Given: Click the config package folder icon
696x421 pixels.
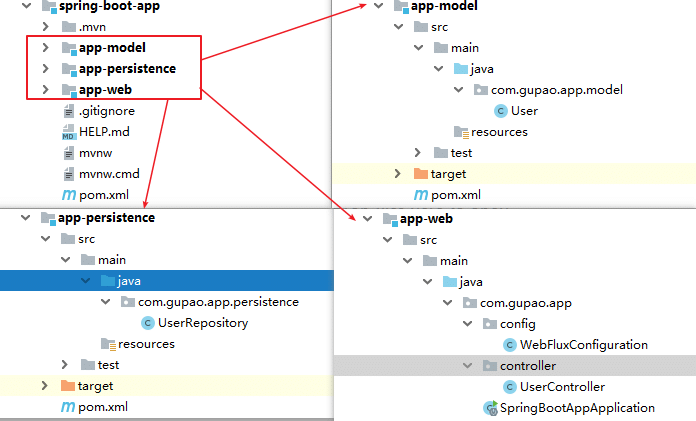Looking at the screenshot, I should pyautogui.click(x=490, y=324).
